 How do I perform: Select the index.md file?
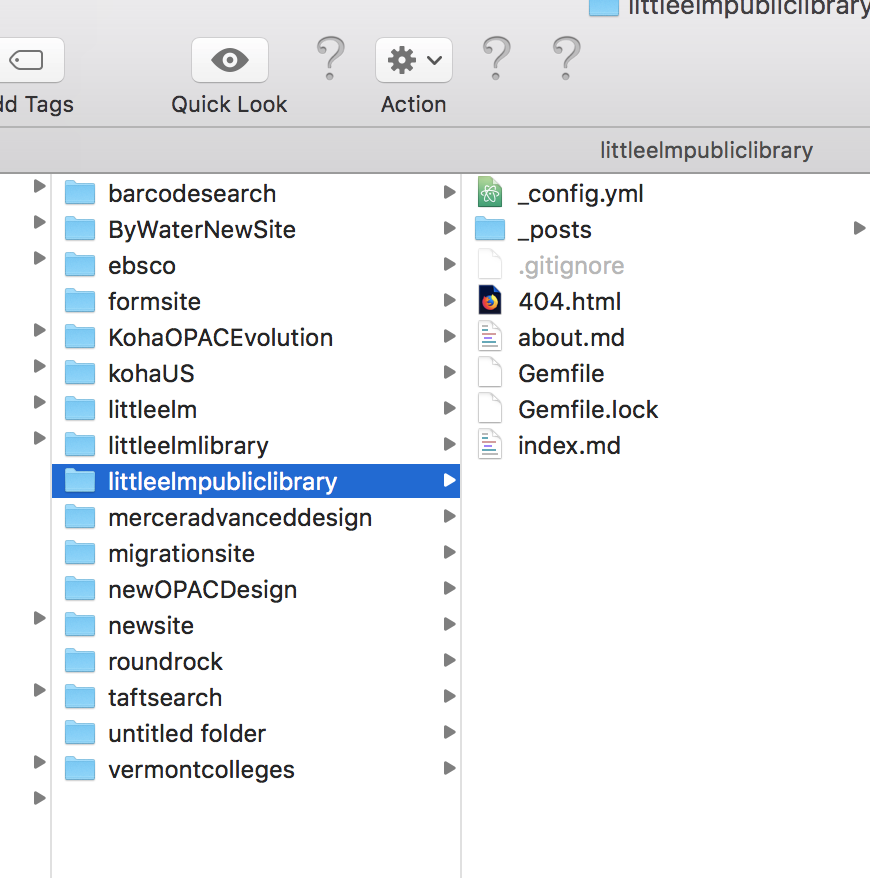(x=567, y=444)
